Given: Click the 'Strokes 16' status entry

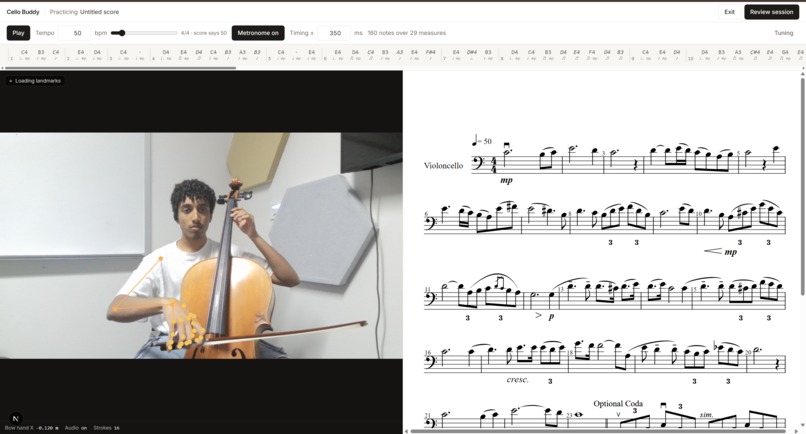Looking at the screenshot, I should point(106,428).
